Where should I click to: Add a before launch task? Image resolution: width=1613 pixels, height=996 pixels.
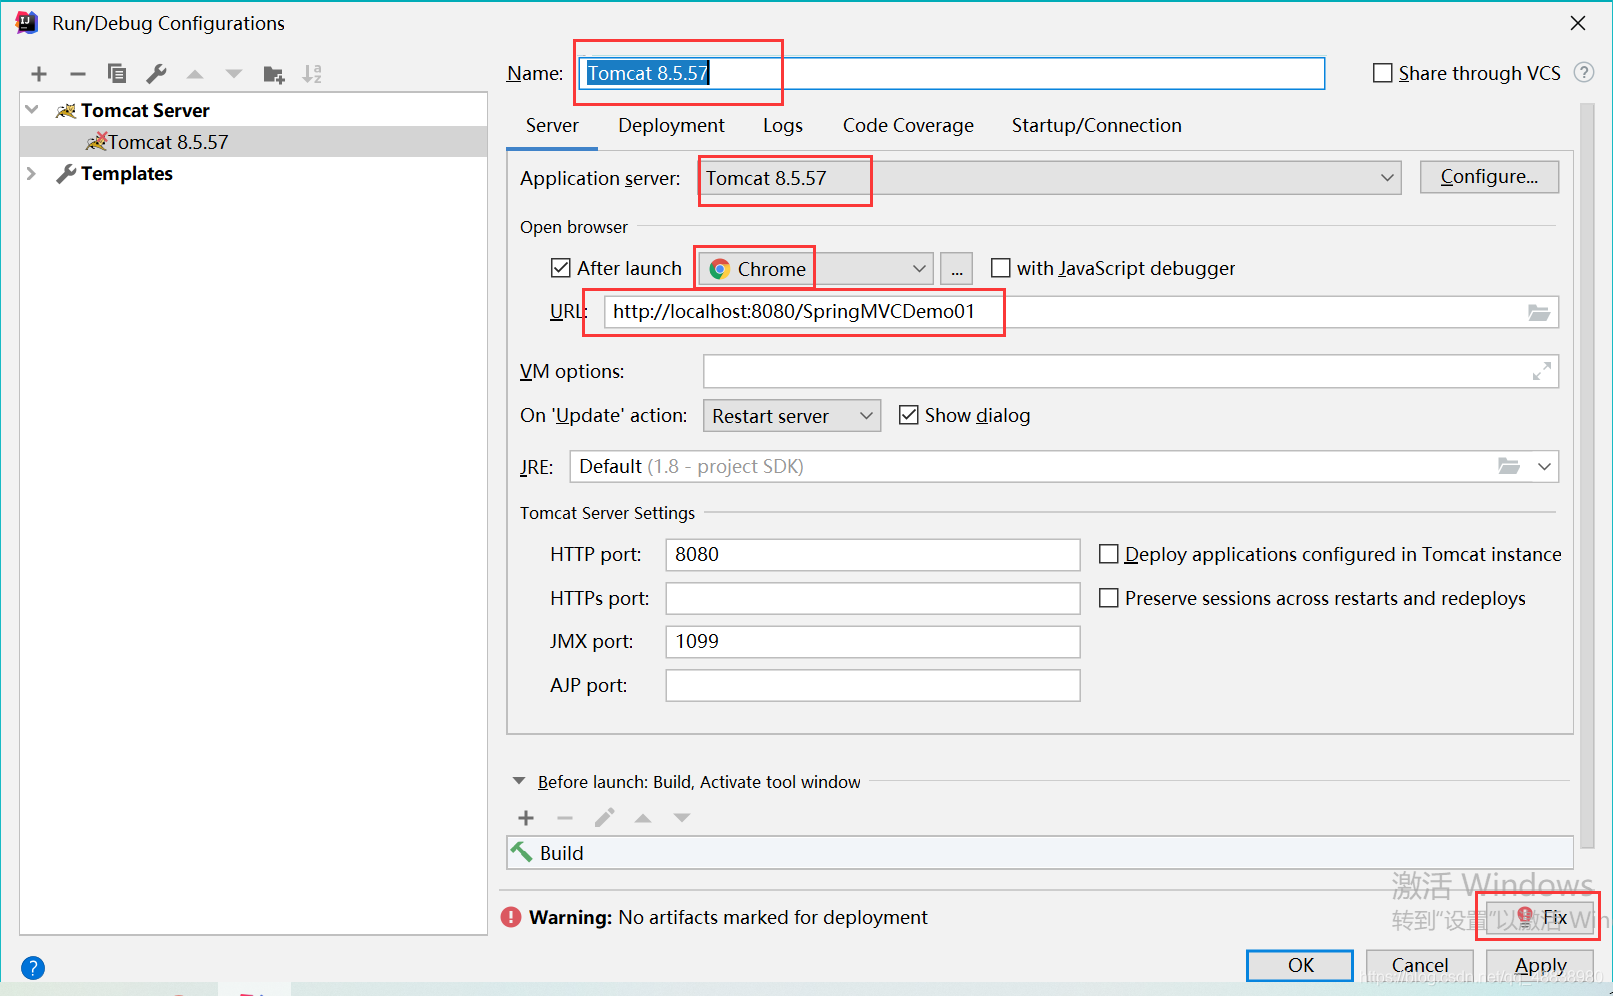(x=526, y=818)
